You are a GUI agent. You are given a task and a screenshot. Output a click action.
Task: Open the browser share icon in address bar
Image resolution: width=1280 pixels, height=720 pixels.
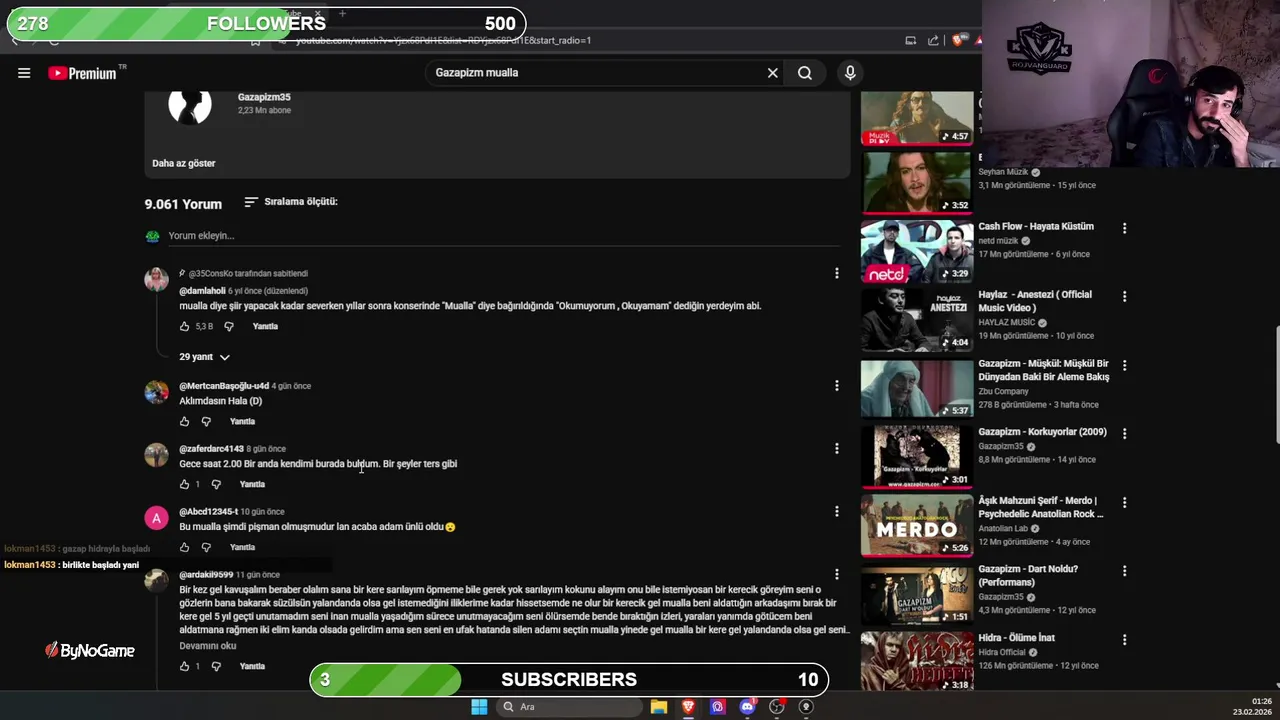pyautogui.click(x=933, y=40)
